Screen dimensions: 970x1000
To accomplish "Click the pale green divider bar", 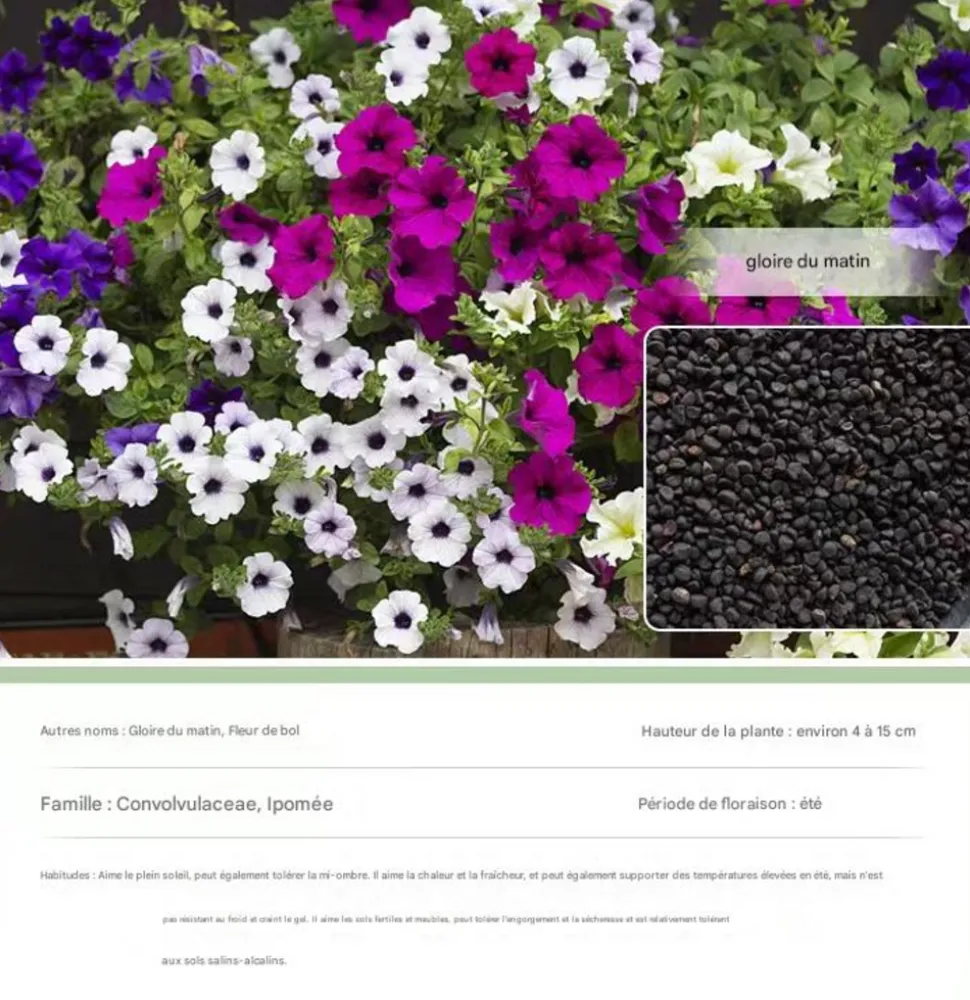I will tap(485, 675).
